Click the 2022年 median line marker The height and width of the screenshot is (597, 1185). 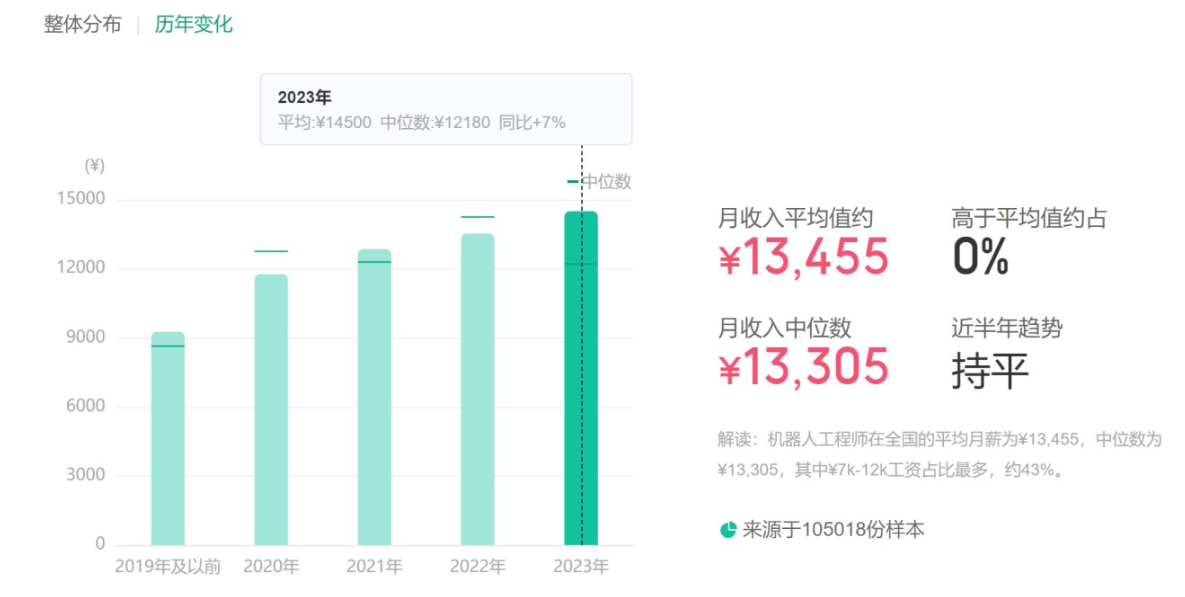tap(478, 217)
